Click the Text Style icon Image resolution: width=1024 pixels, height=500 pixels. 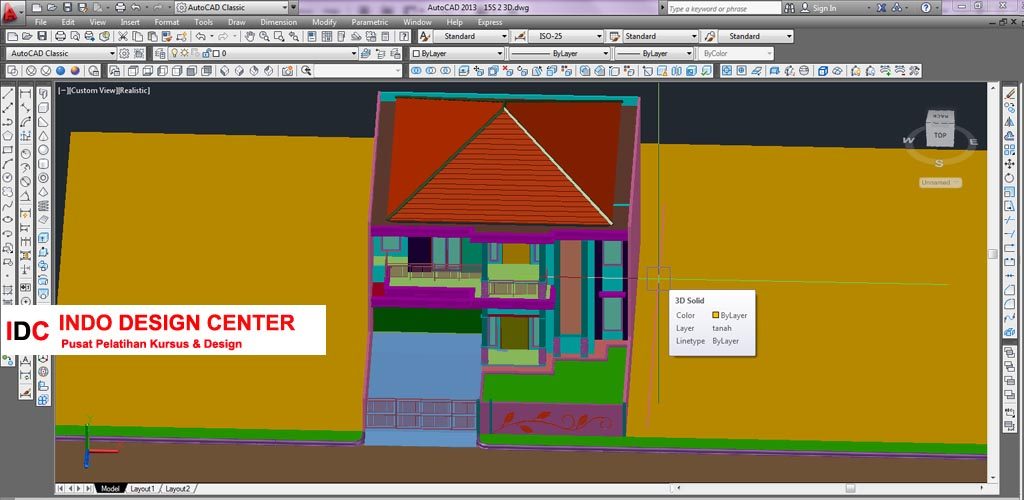click(424, 37)
